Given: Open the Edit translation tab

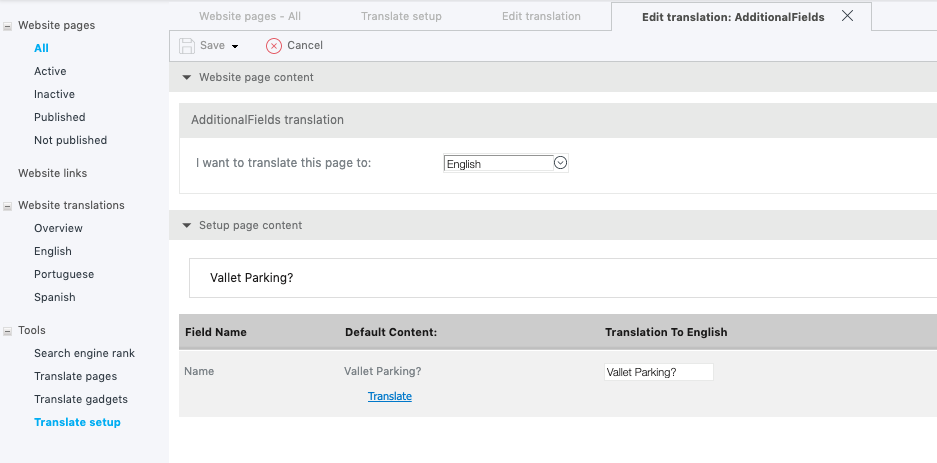Looking at the screenshot, I should tap(541, 16).
